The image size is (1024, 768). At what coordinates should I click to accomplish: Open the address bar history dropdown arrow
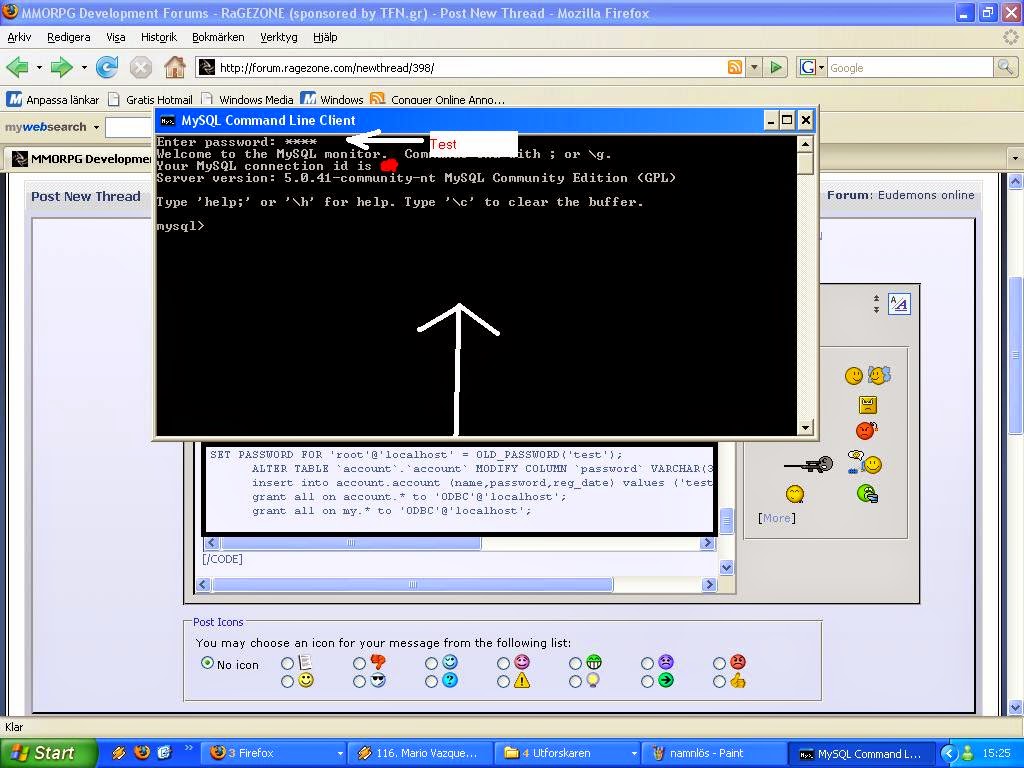click(754, 67)
